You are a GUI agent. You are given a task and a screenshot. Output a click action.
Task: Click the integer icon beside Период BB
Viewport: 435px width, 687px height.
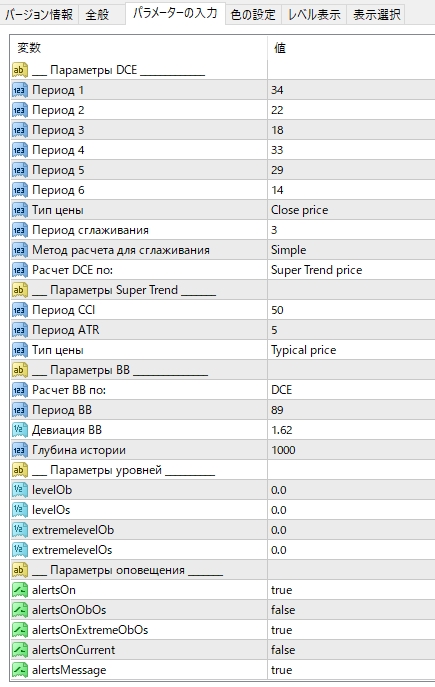(20, 410)
